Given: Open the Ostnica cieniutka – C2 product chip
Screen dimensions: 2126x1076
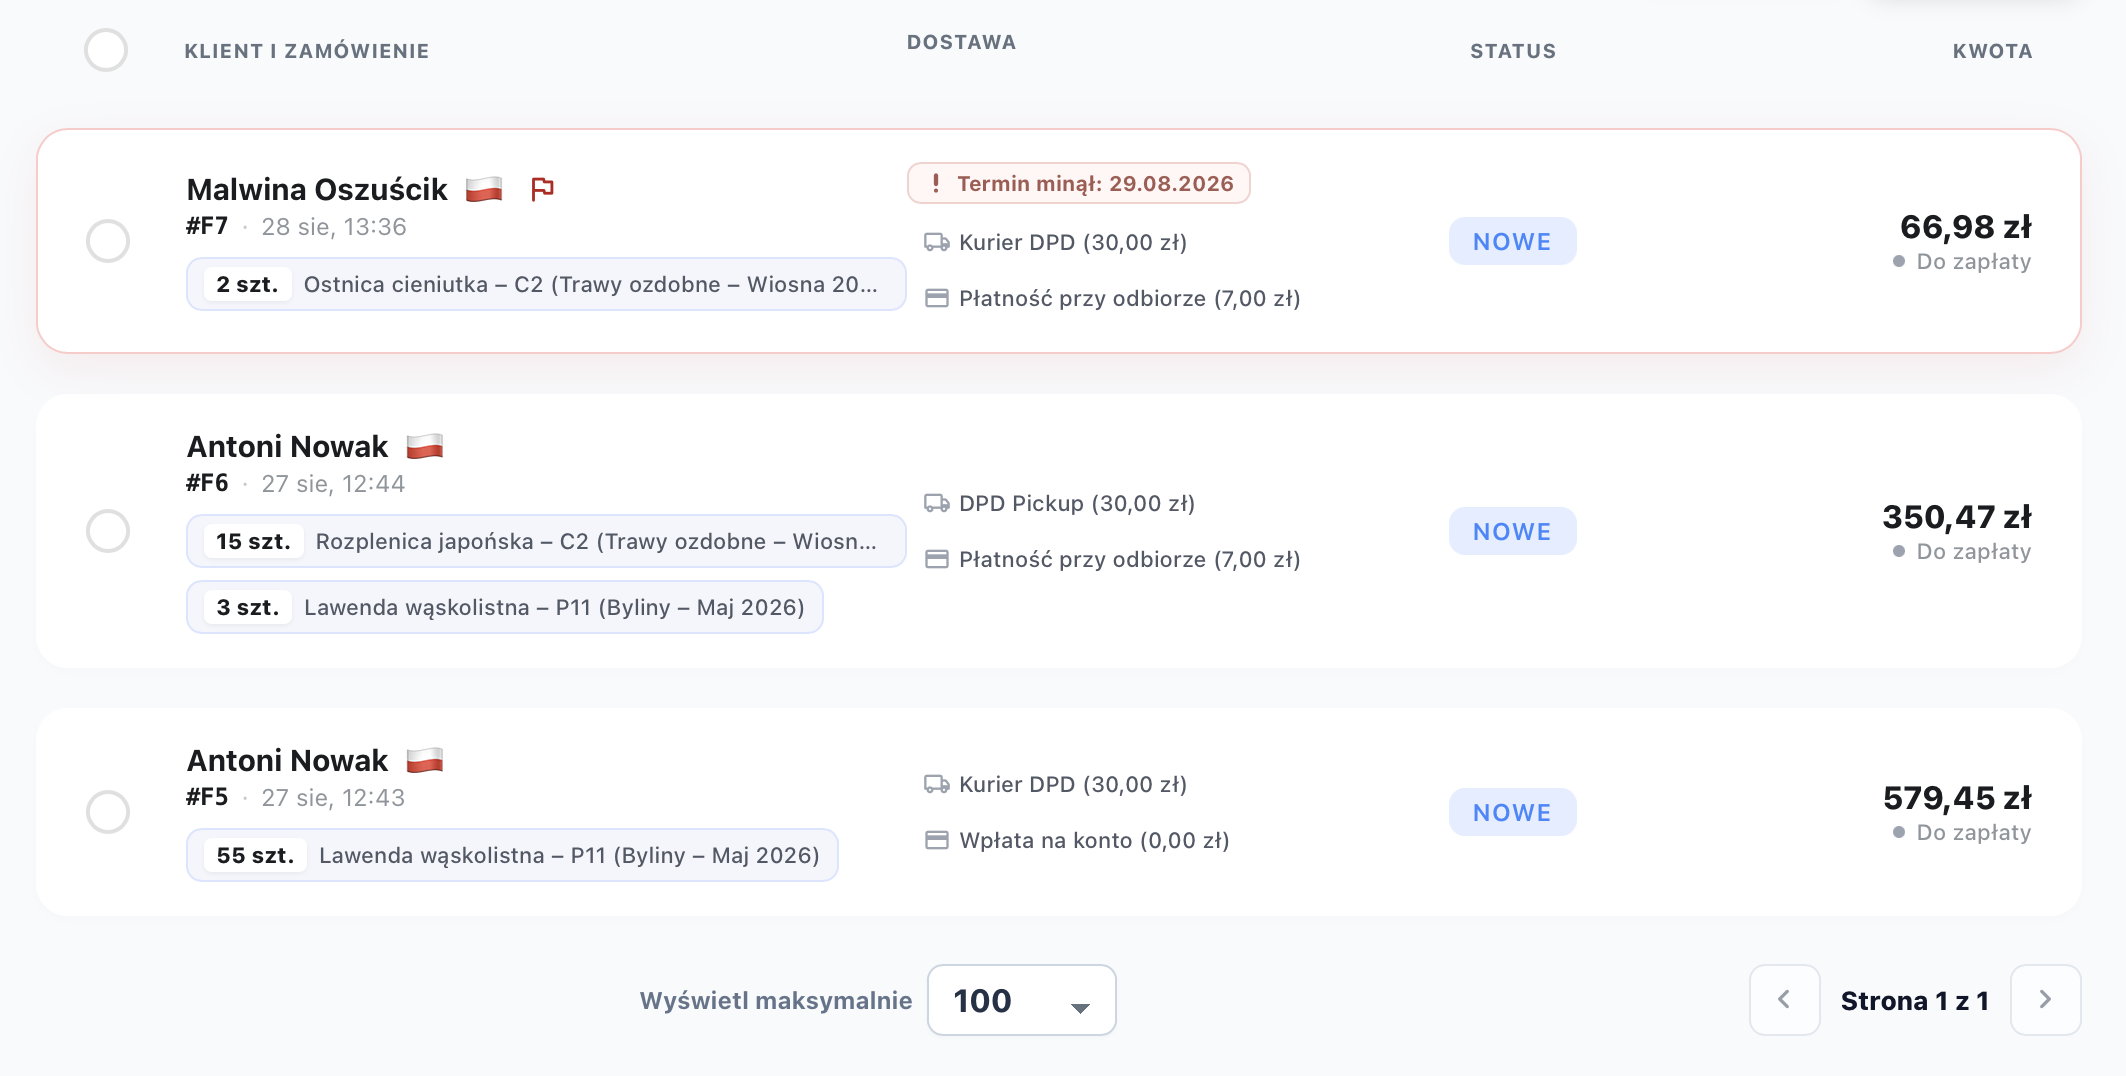Looking at the screenshot, I should point(546,284).
